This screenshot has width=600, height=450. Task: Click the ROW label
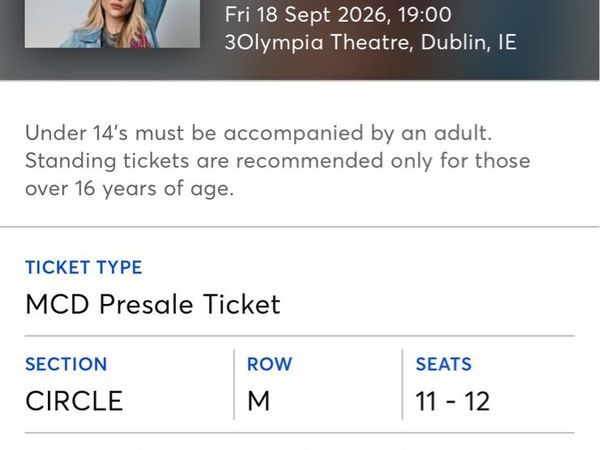click(269, 365)
